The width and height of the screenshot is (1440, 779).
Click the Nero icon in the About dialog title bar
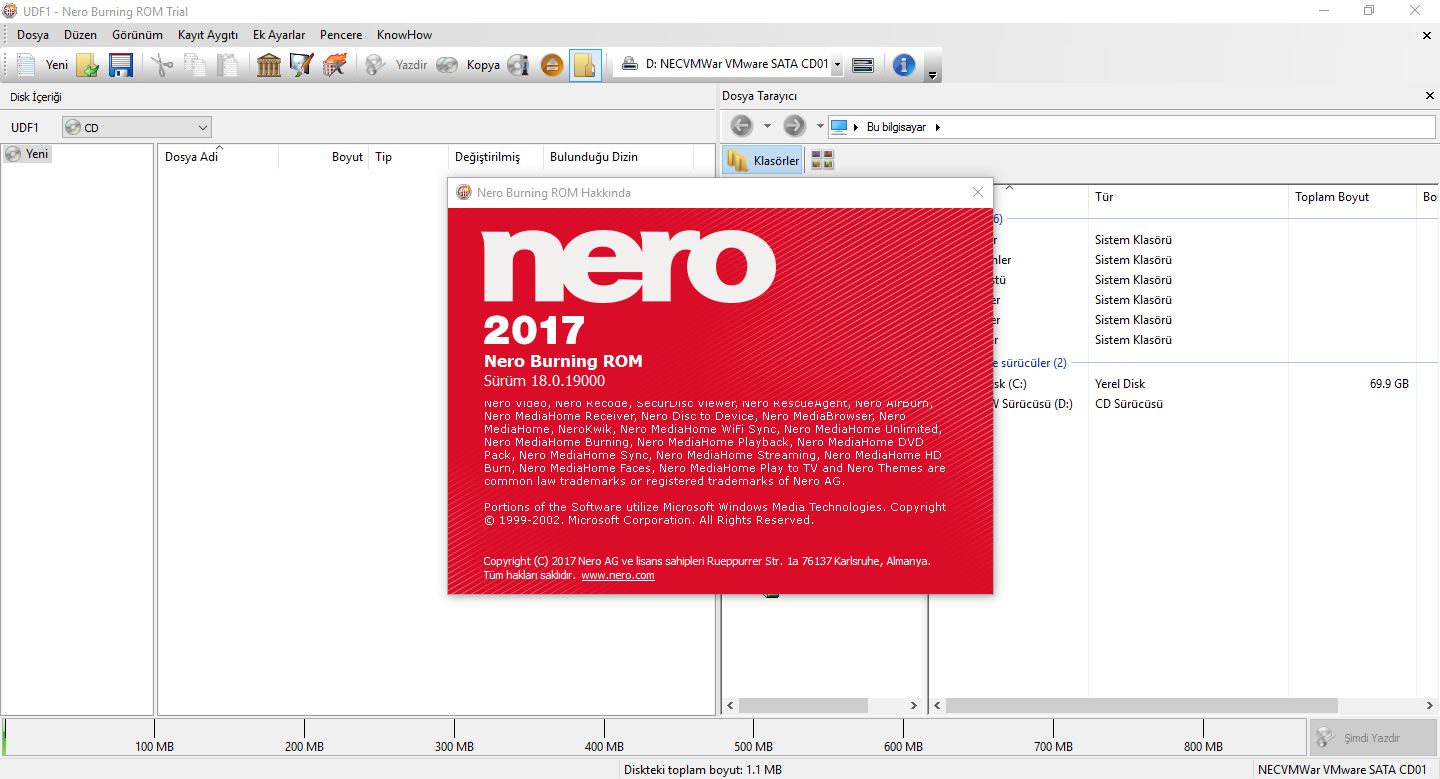(463, 193)
